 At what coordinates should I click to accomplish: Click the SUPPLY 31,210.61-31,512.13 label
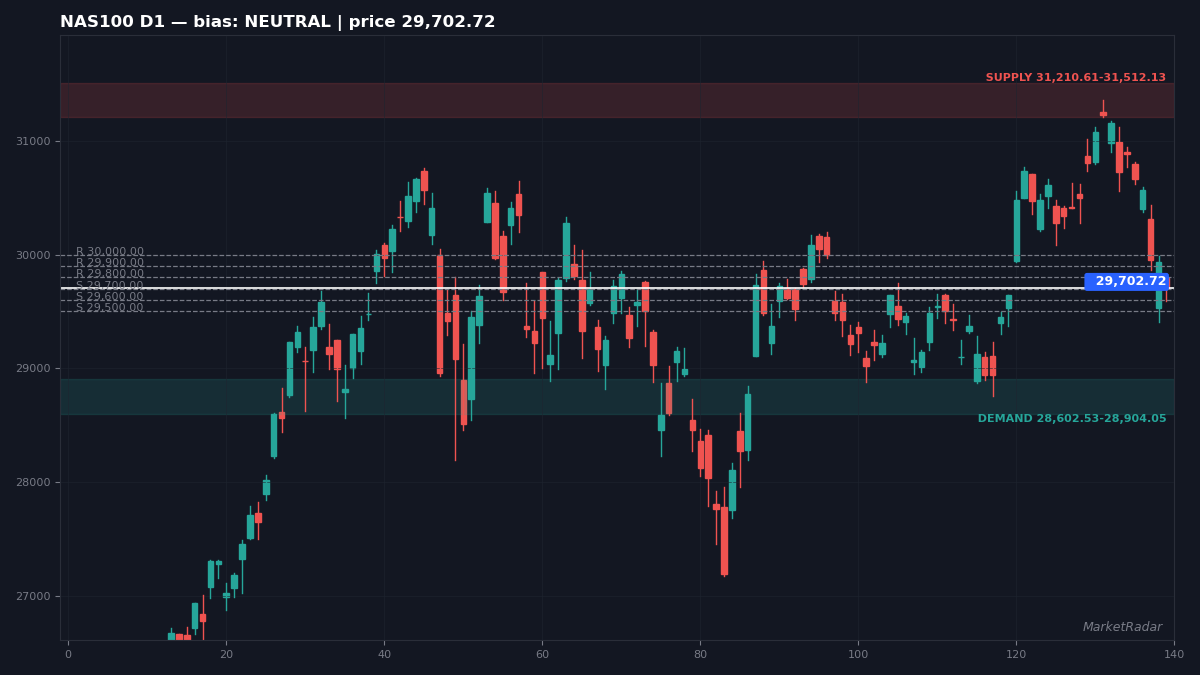1076,78
